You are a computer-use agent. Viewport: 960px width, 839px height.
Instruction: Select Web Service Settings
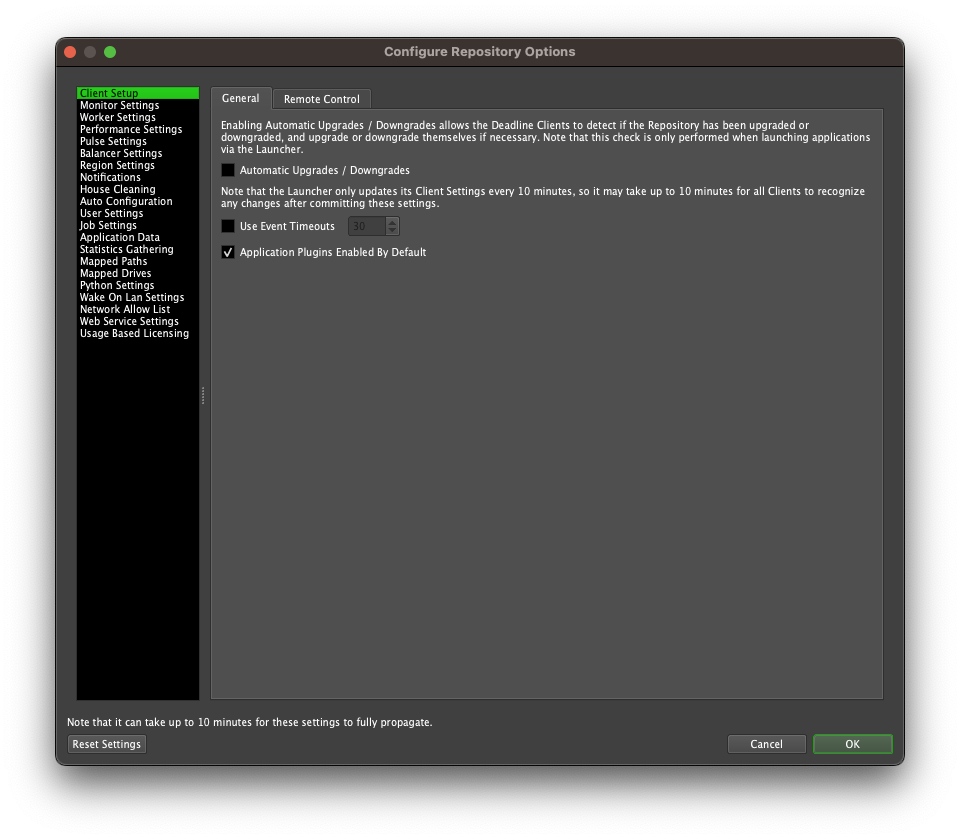pos(138,321)
